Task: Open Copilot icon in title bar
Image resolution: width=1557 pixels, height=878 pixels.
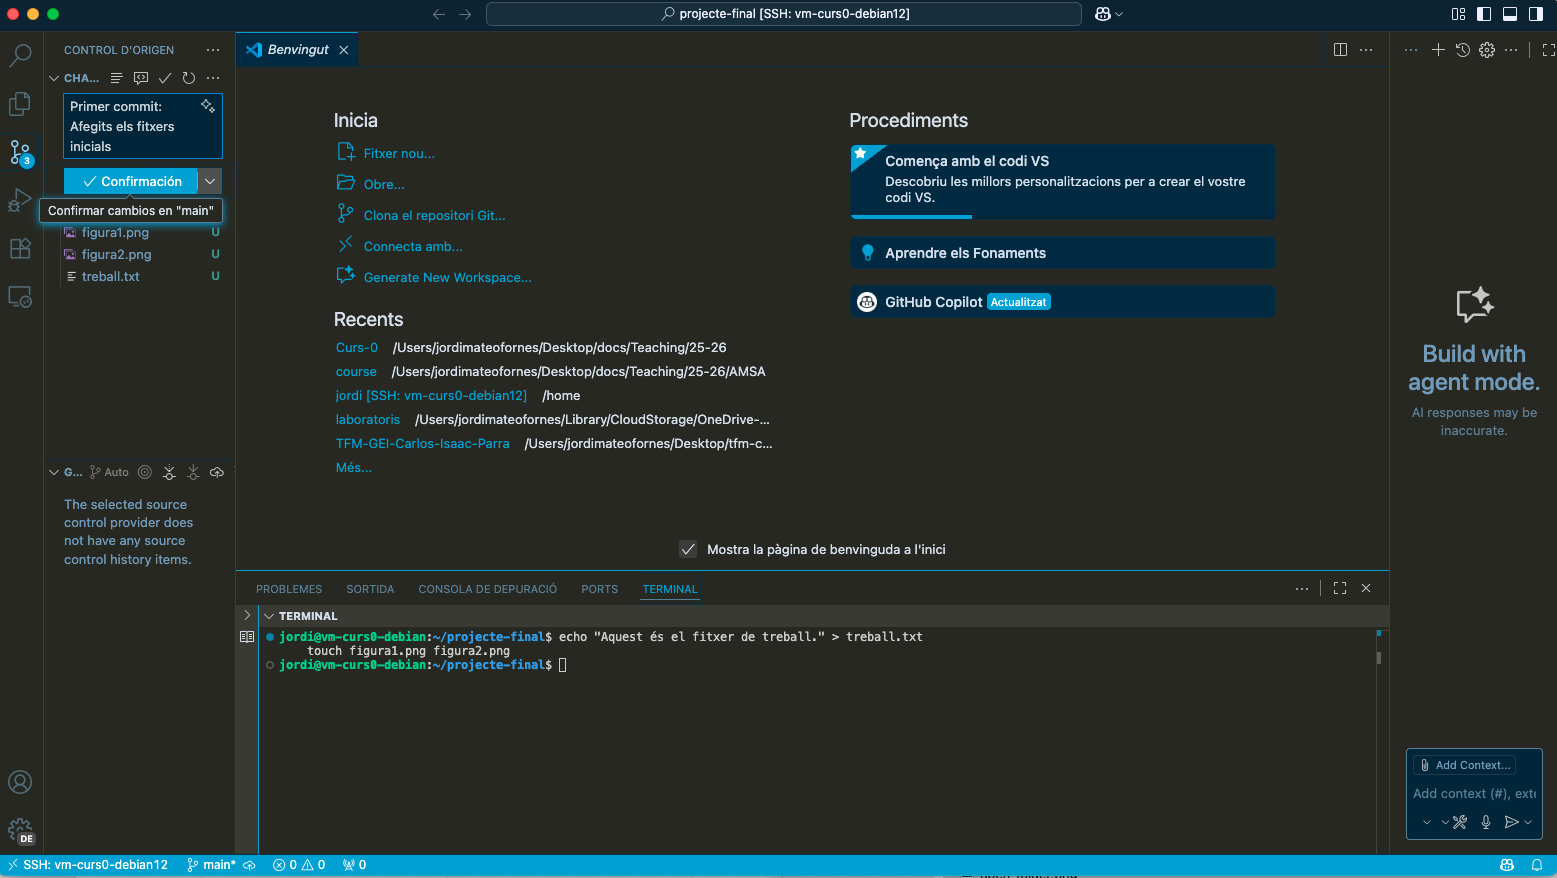Action: (x=1103, y=14)
